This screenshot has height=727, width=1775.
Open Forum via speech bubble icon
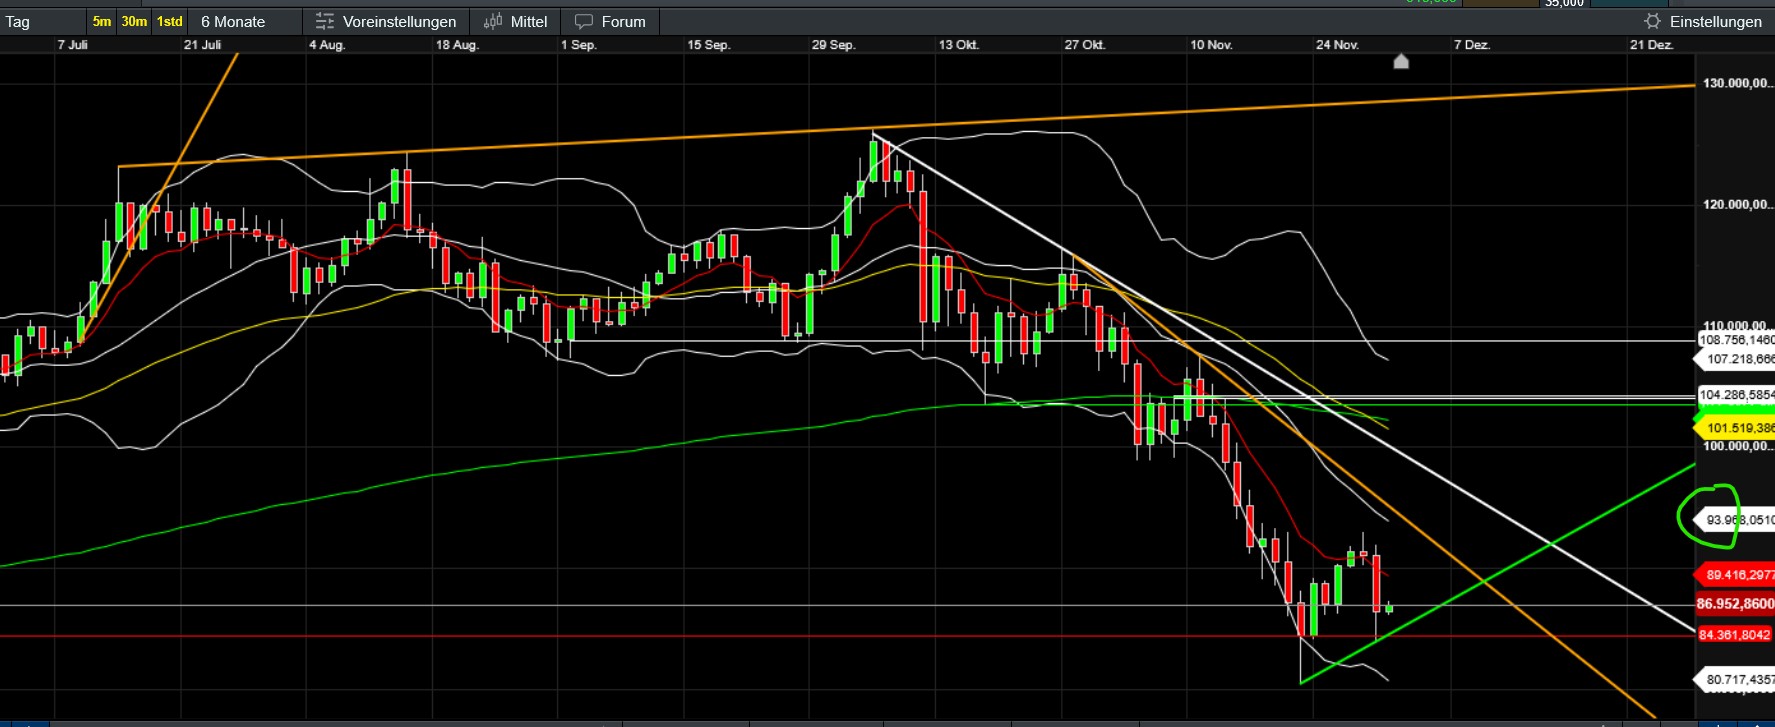pyautogui.click(x=584, y=21)
